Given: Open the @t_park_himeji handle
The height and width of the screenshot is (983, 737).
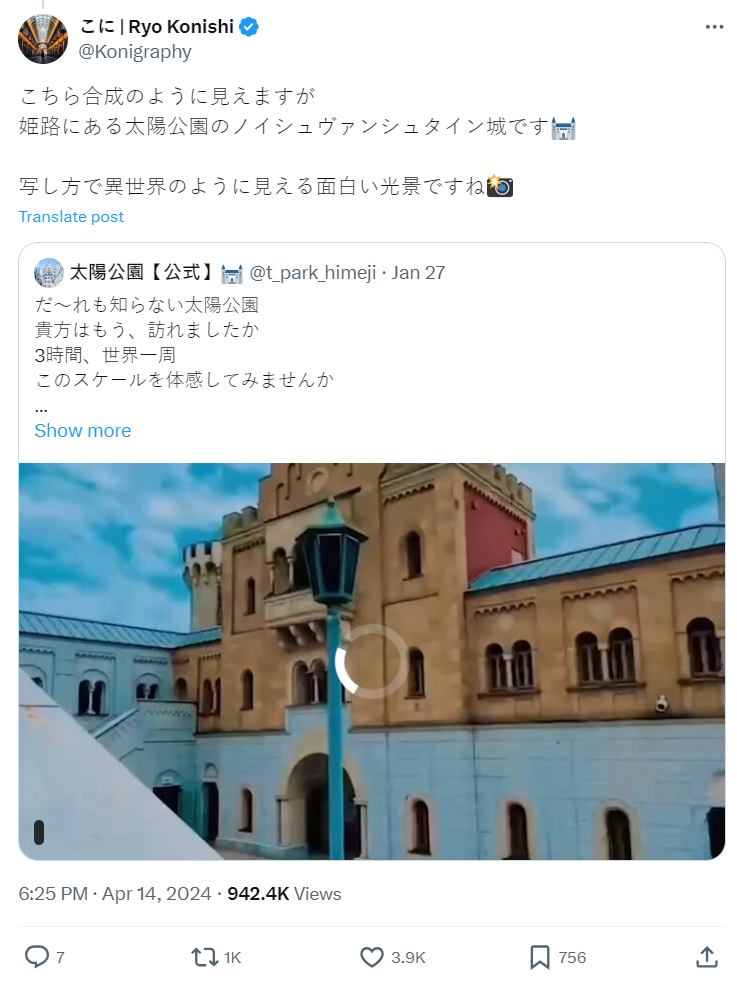Looking at the screenshot, I should [x=313, y=273].
